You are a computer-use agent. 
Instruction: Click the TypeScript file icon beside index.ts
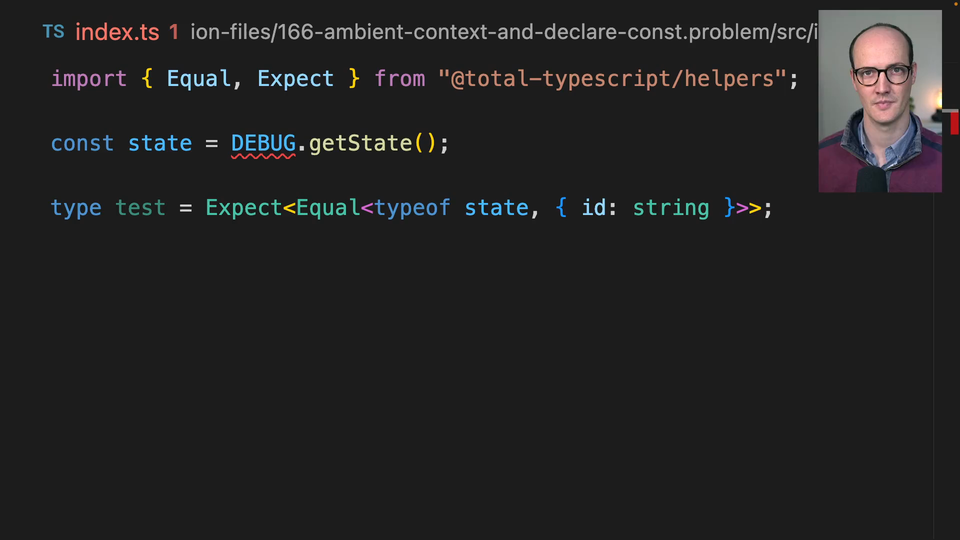point(53,31)
